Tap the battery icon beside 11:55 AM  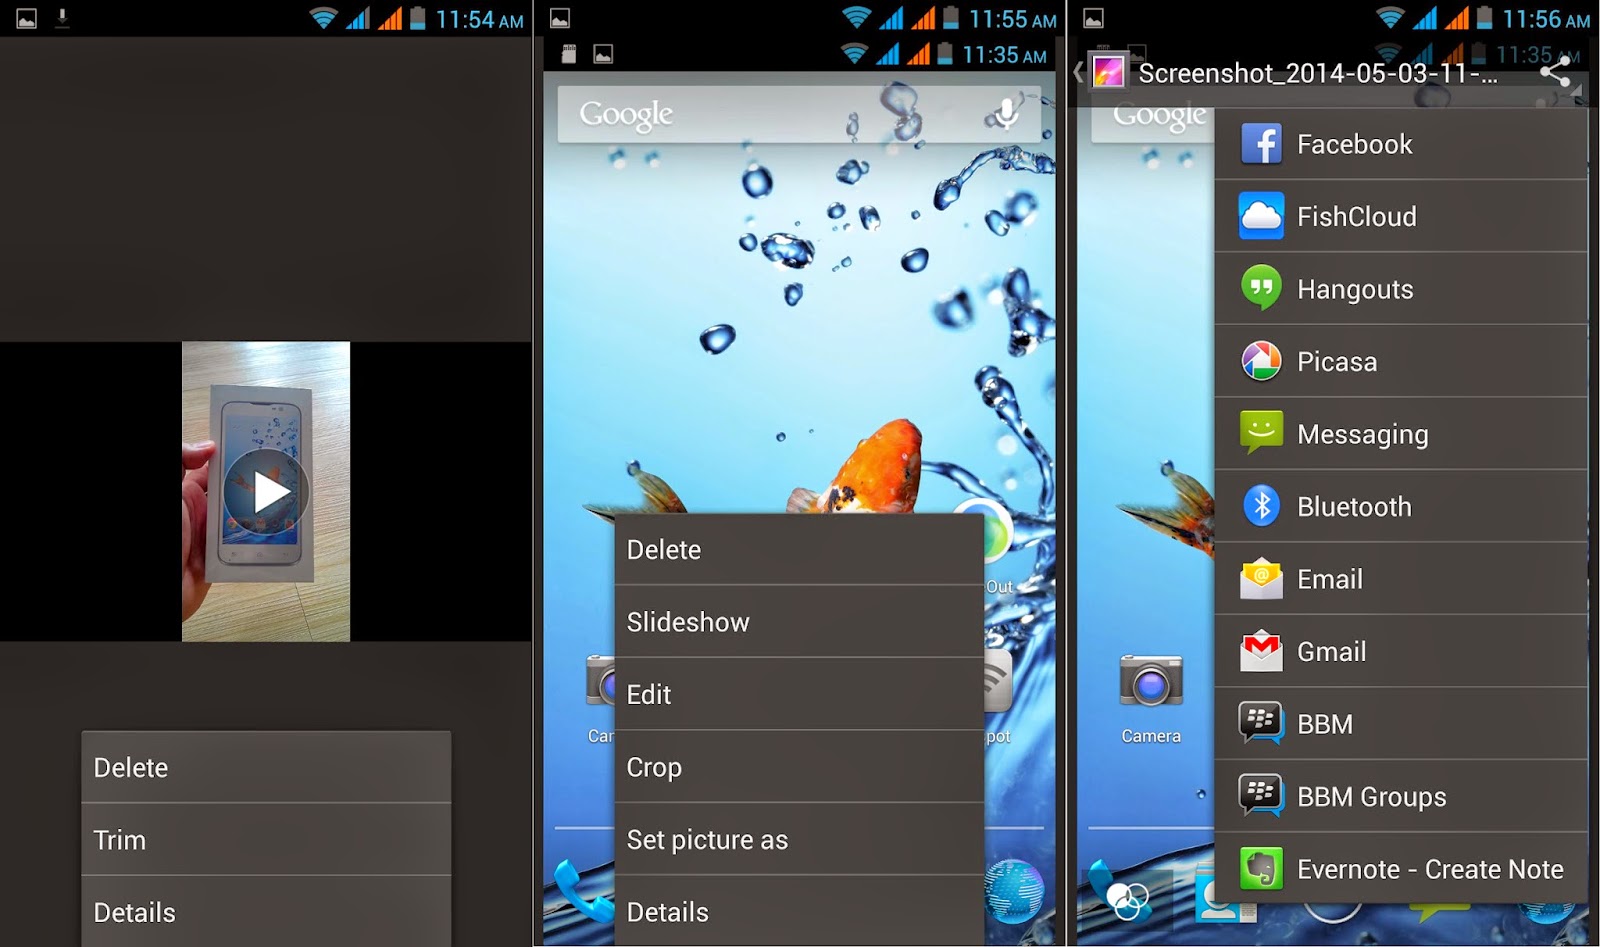click(x=951, y=18)
